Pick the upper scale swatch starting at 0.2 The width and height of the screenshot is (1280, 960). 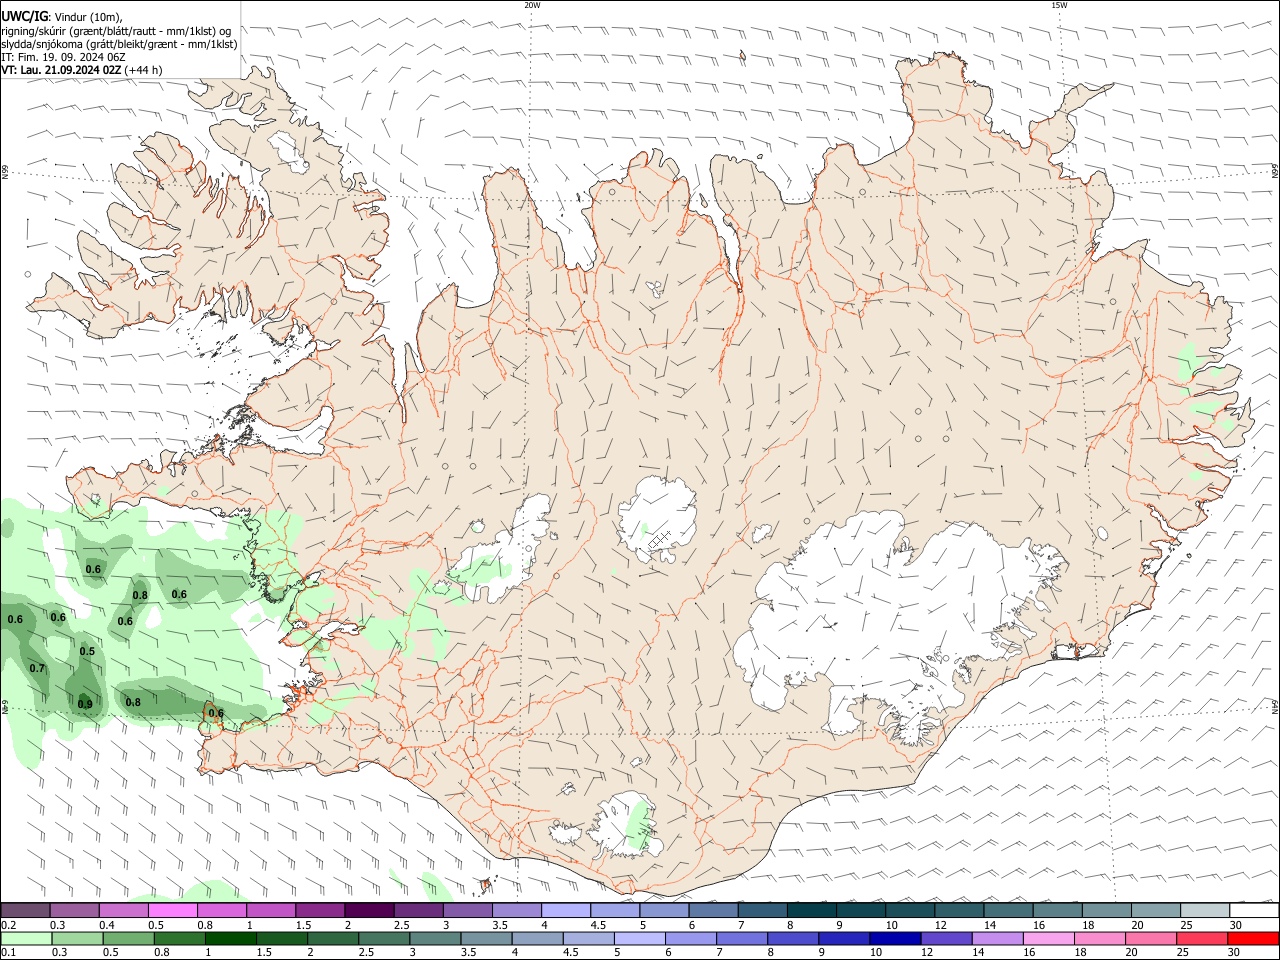click(25, 910)
